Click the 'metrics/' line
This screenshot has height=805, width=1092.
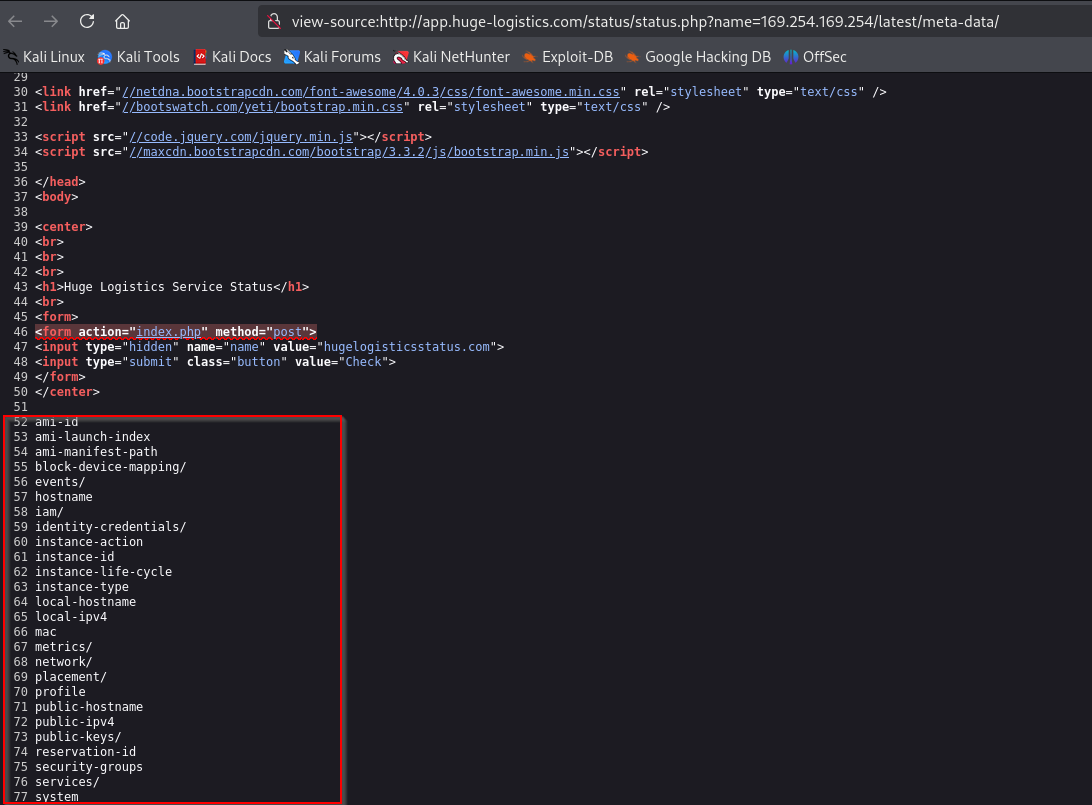pyautogui.click(x=63, y=647)
